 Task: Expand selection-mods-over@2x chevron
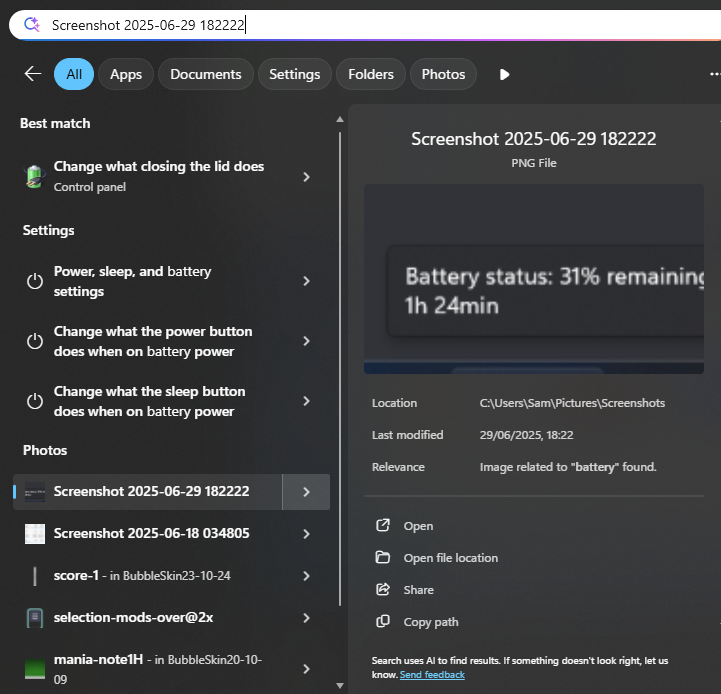pyautogui.click(x=306, y=618)
